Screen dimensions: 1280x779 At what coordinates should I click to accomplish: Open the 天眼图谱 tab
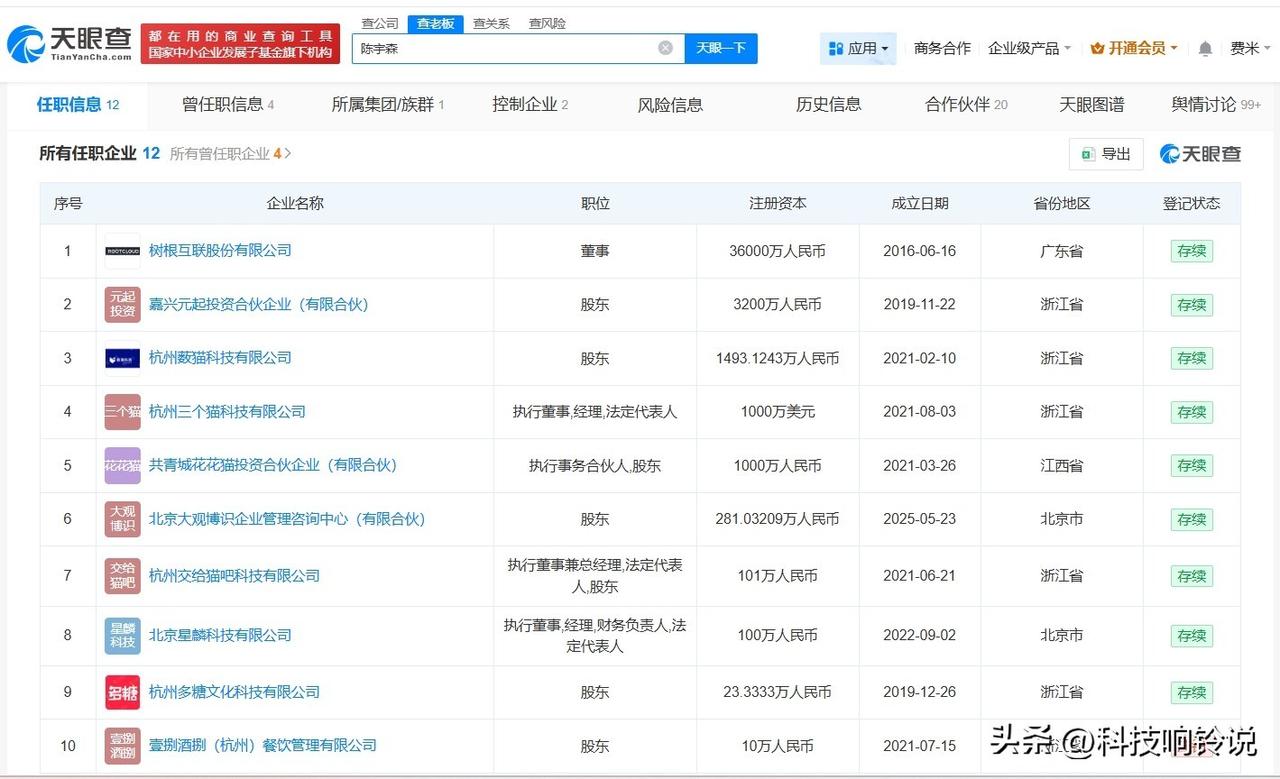coord(1092,105)
